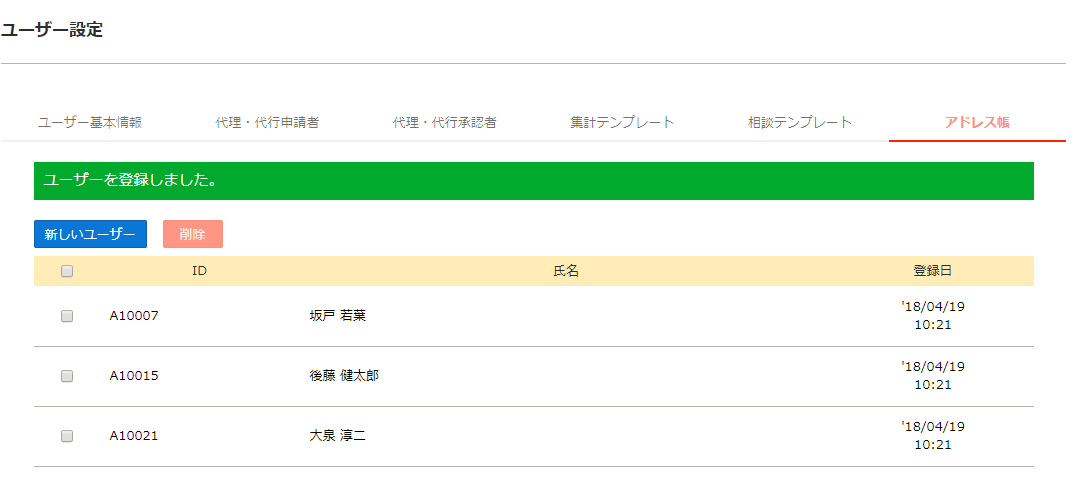Toggle the select-all header checkbox
Viewport: 1086px width, 484px height.
click(x=67, y=271)
